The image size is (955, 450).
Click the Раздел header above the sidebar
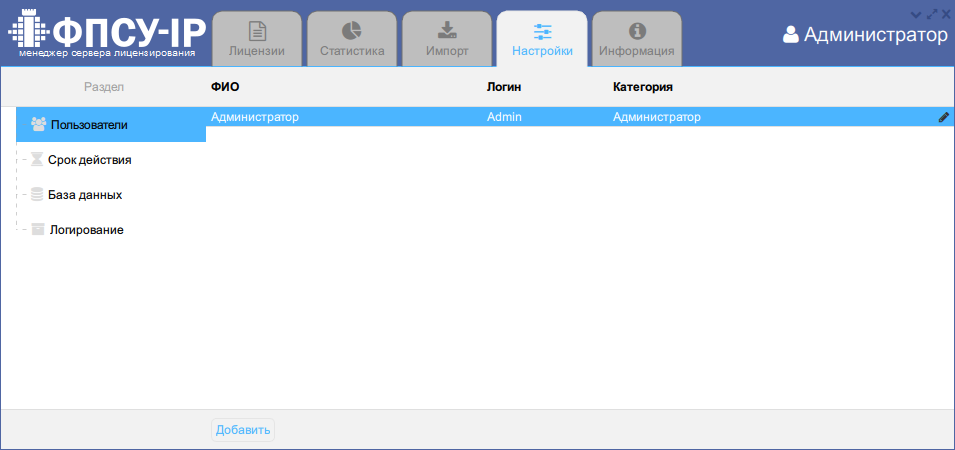coord(104,87)
